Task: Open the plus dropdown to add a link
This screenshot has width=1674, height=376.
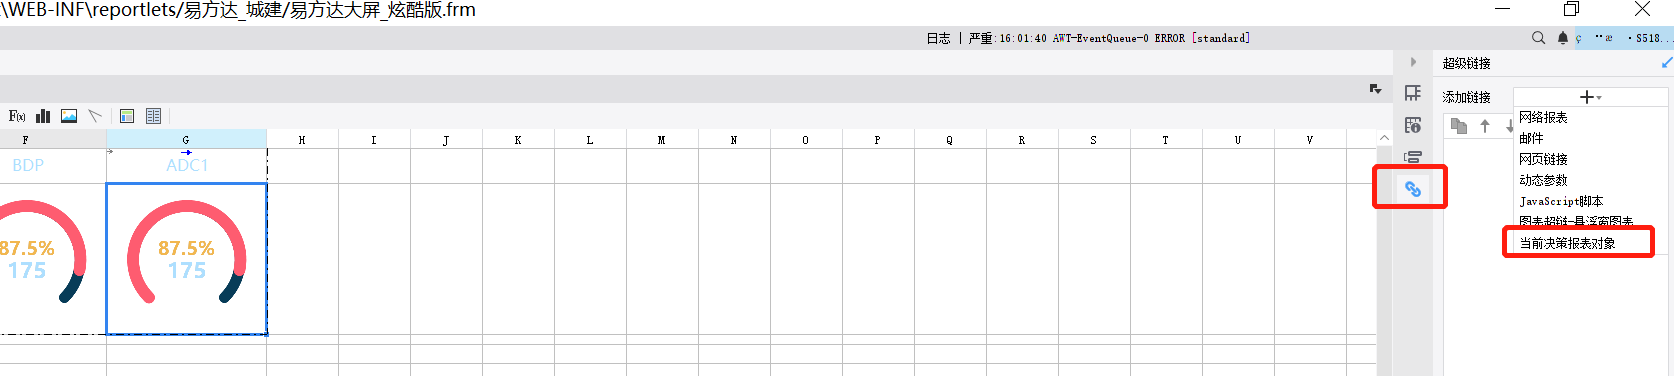Action: 1590,97
